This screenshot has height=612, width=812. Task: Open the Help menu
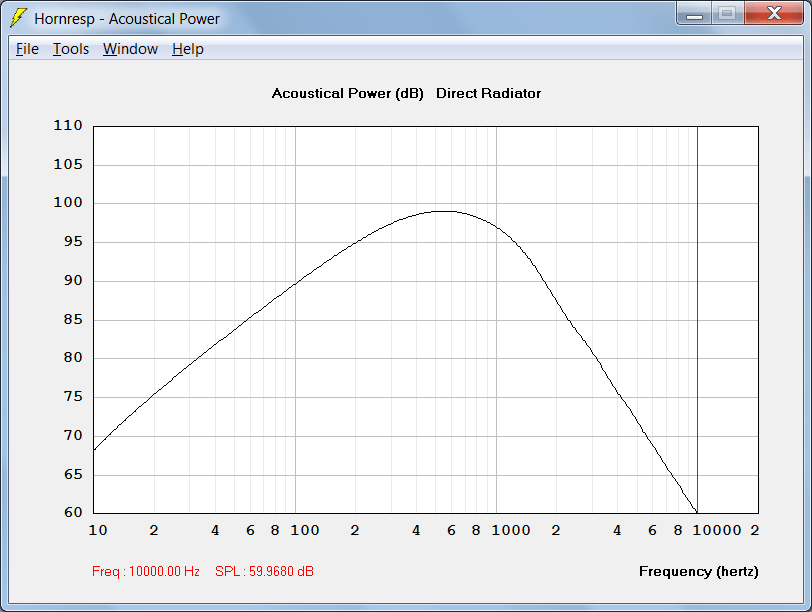(x=188, y=49)
